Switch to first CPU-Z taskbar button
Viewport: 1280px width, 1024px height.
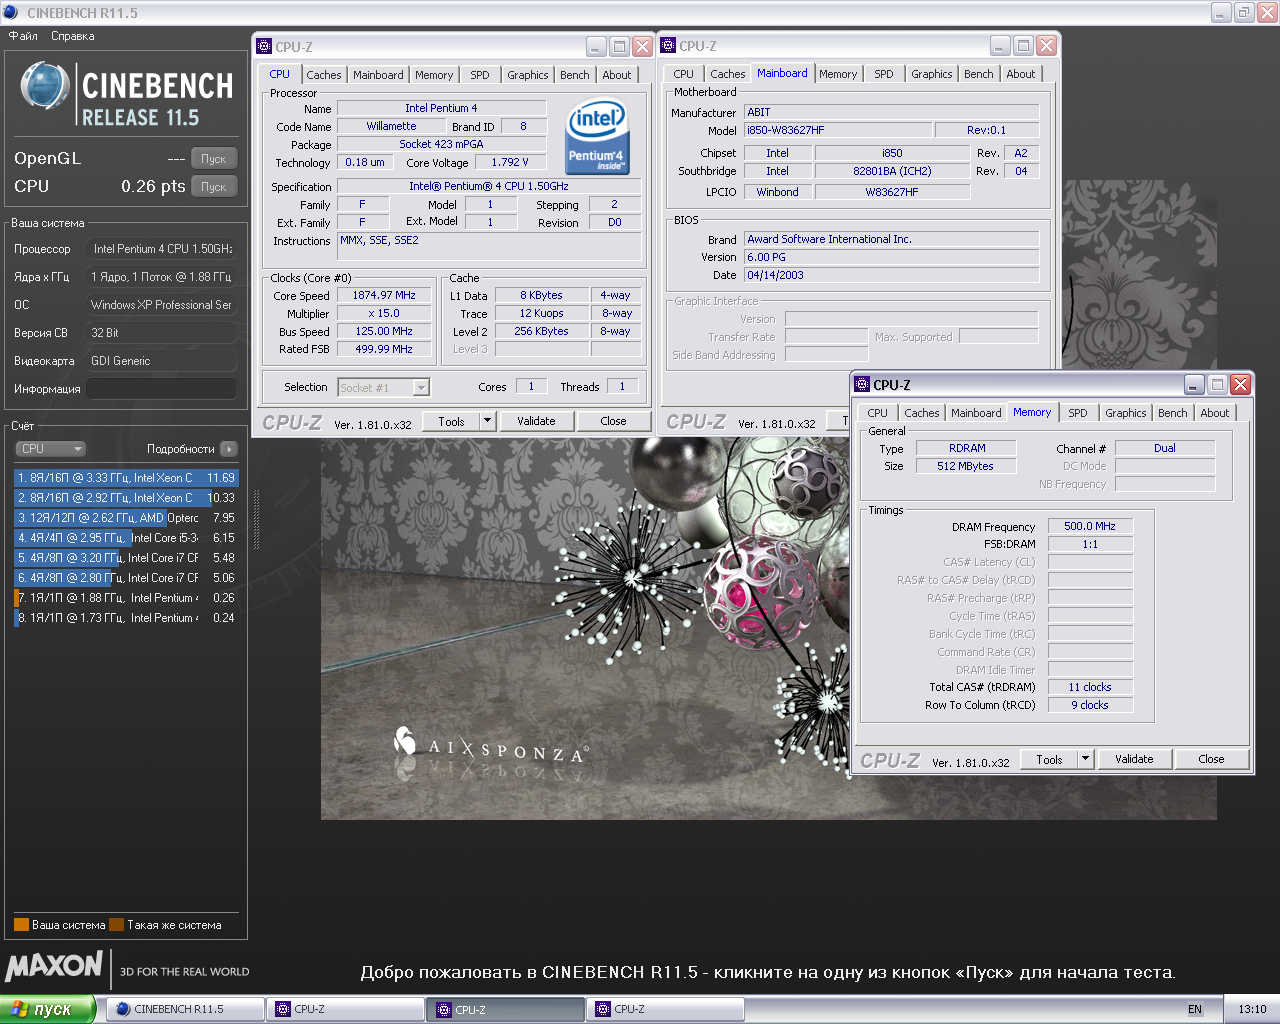345,1009
